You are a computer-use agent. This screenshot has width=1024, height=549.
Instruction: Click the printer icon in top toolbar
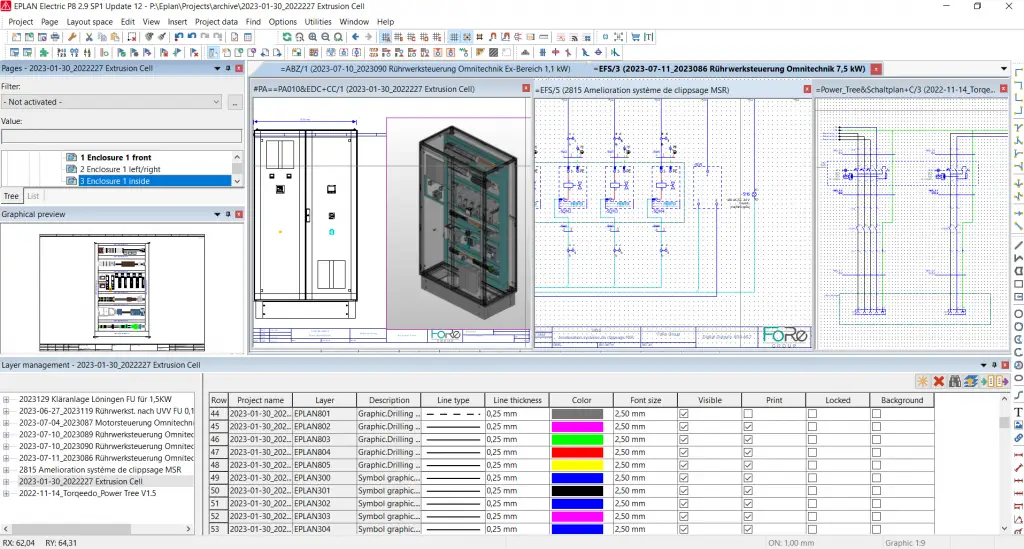[56, 37]
